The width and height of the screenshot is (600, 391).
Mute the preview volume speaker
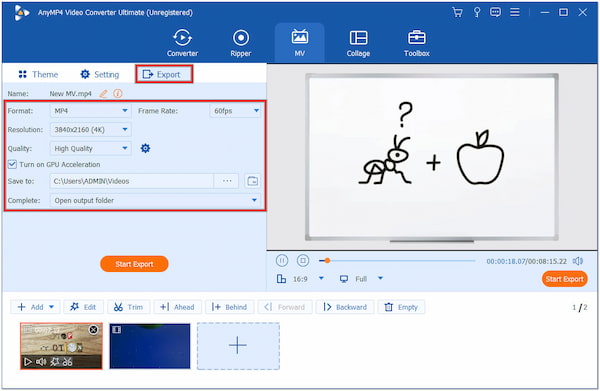point(578,261)
